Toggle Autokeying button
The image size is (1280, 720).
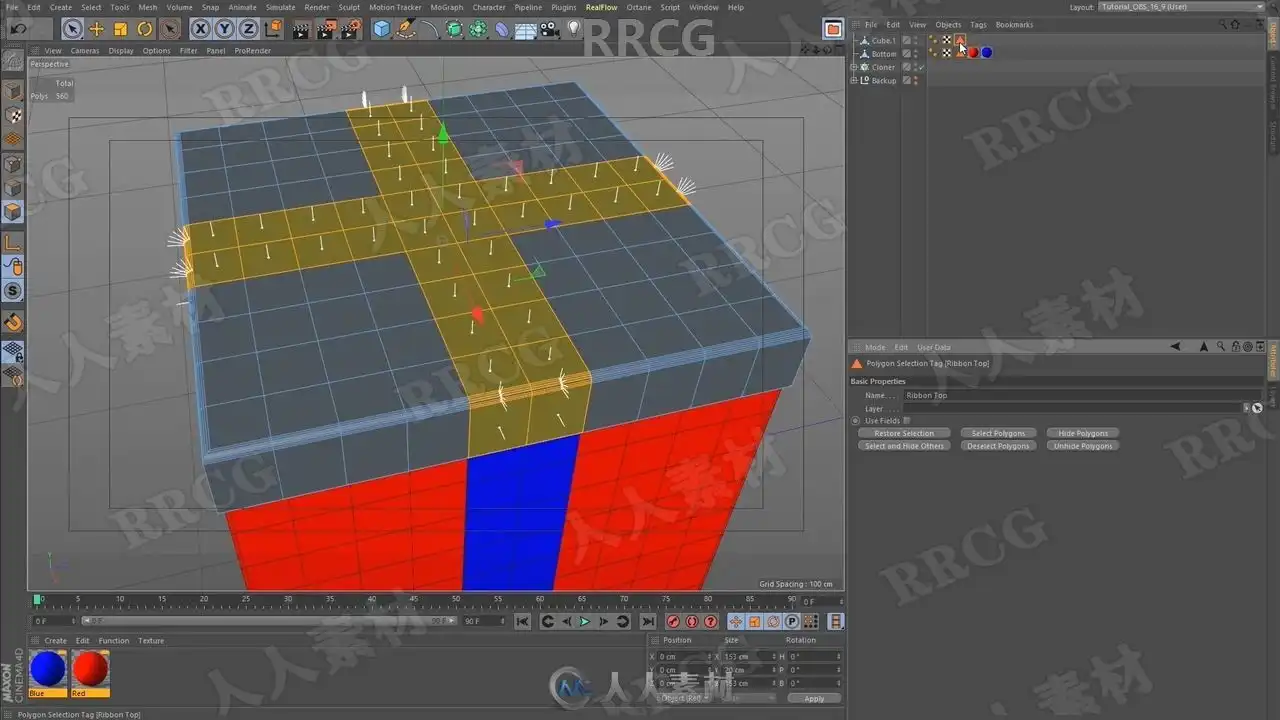click(x=692, y=621)
